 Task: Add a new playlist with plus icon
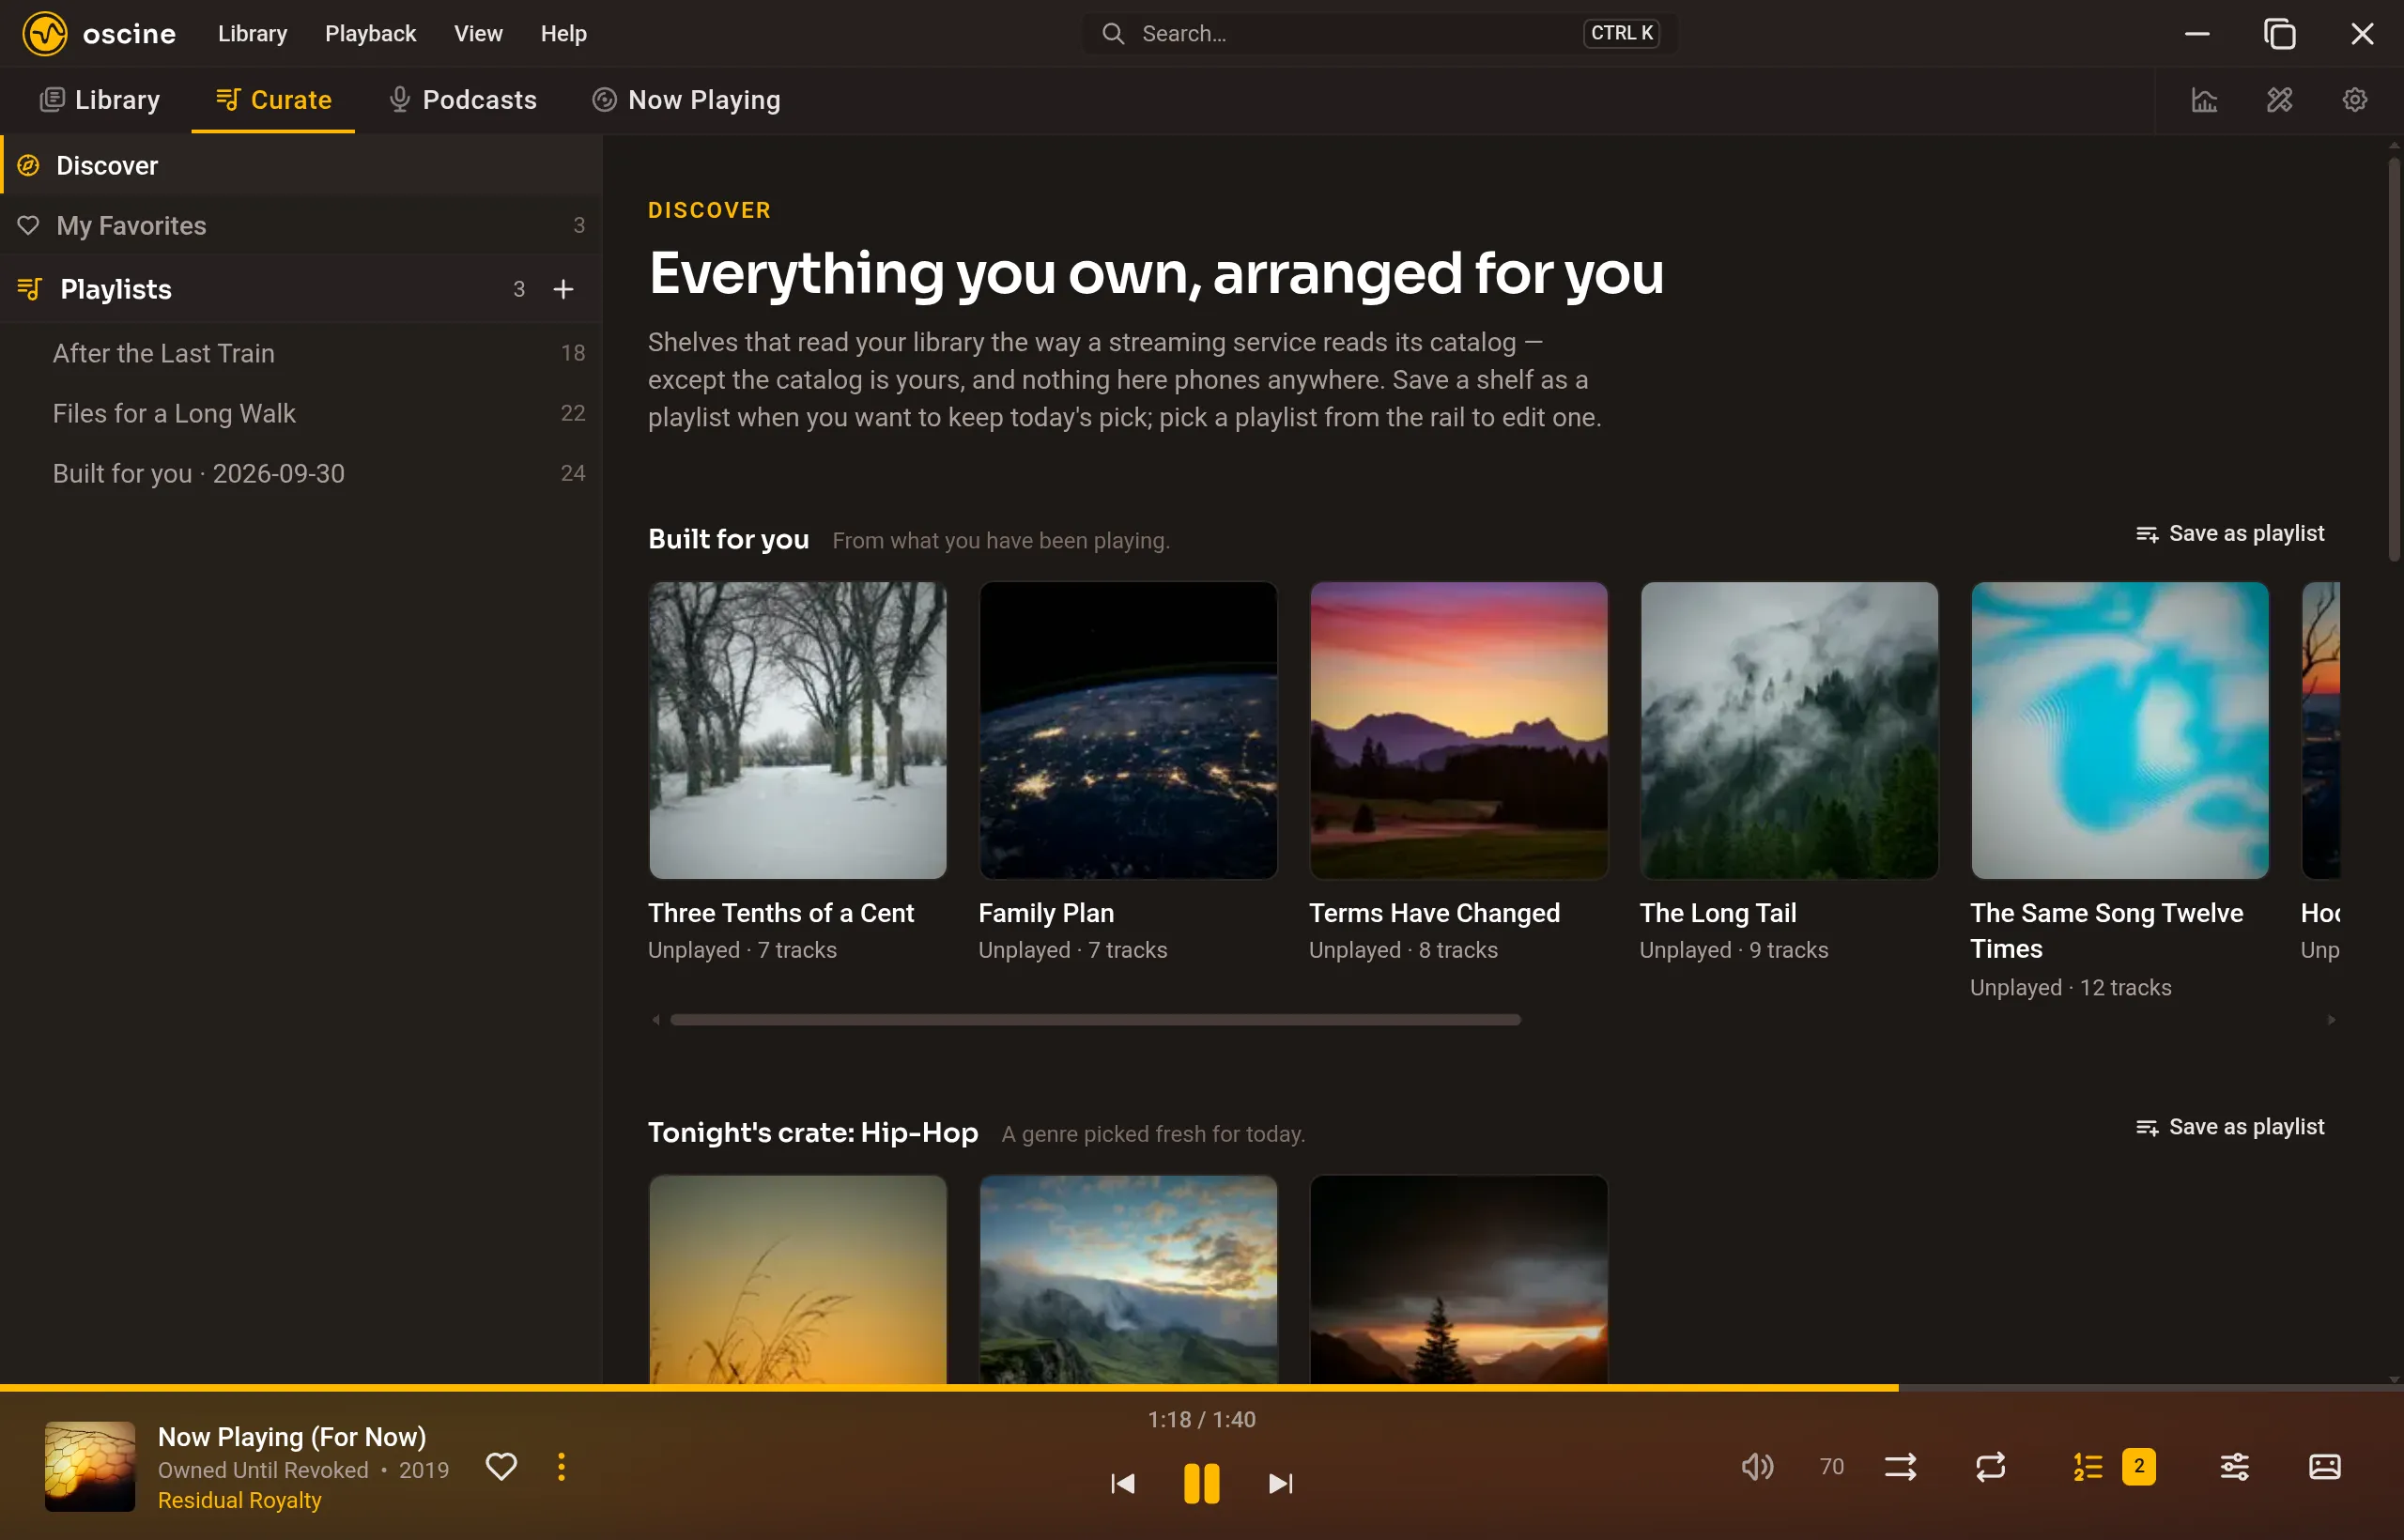pyautogui.click(x=563, y=289)
